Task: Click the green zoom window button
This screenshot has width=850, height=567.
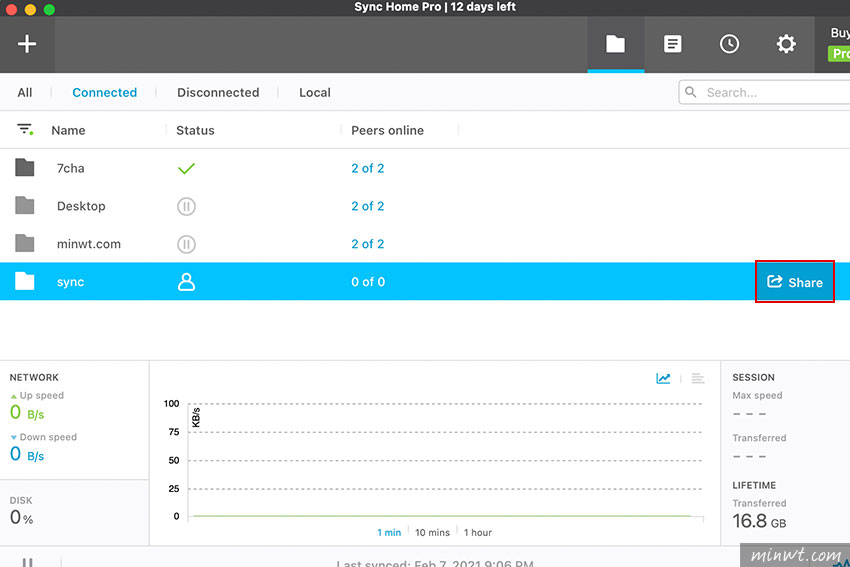Action: pyautogui.click(x=49, y=9)
